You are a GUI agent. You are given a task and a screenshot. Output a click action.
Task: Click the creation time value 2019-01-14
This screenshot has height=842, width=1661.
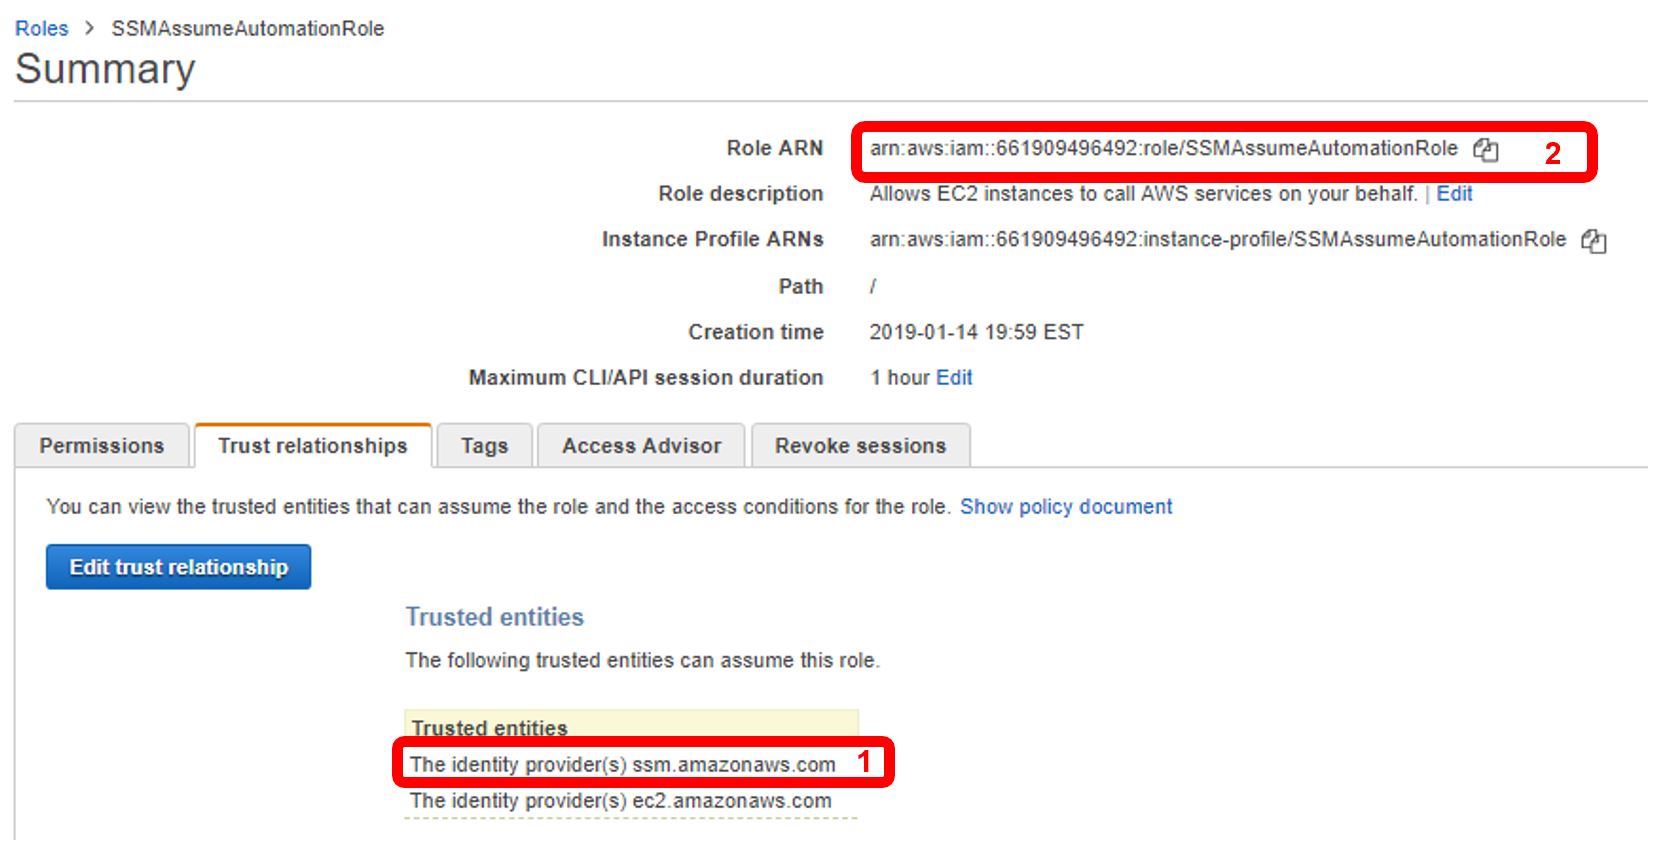976,332
